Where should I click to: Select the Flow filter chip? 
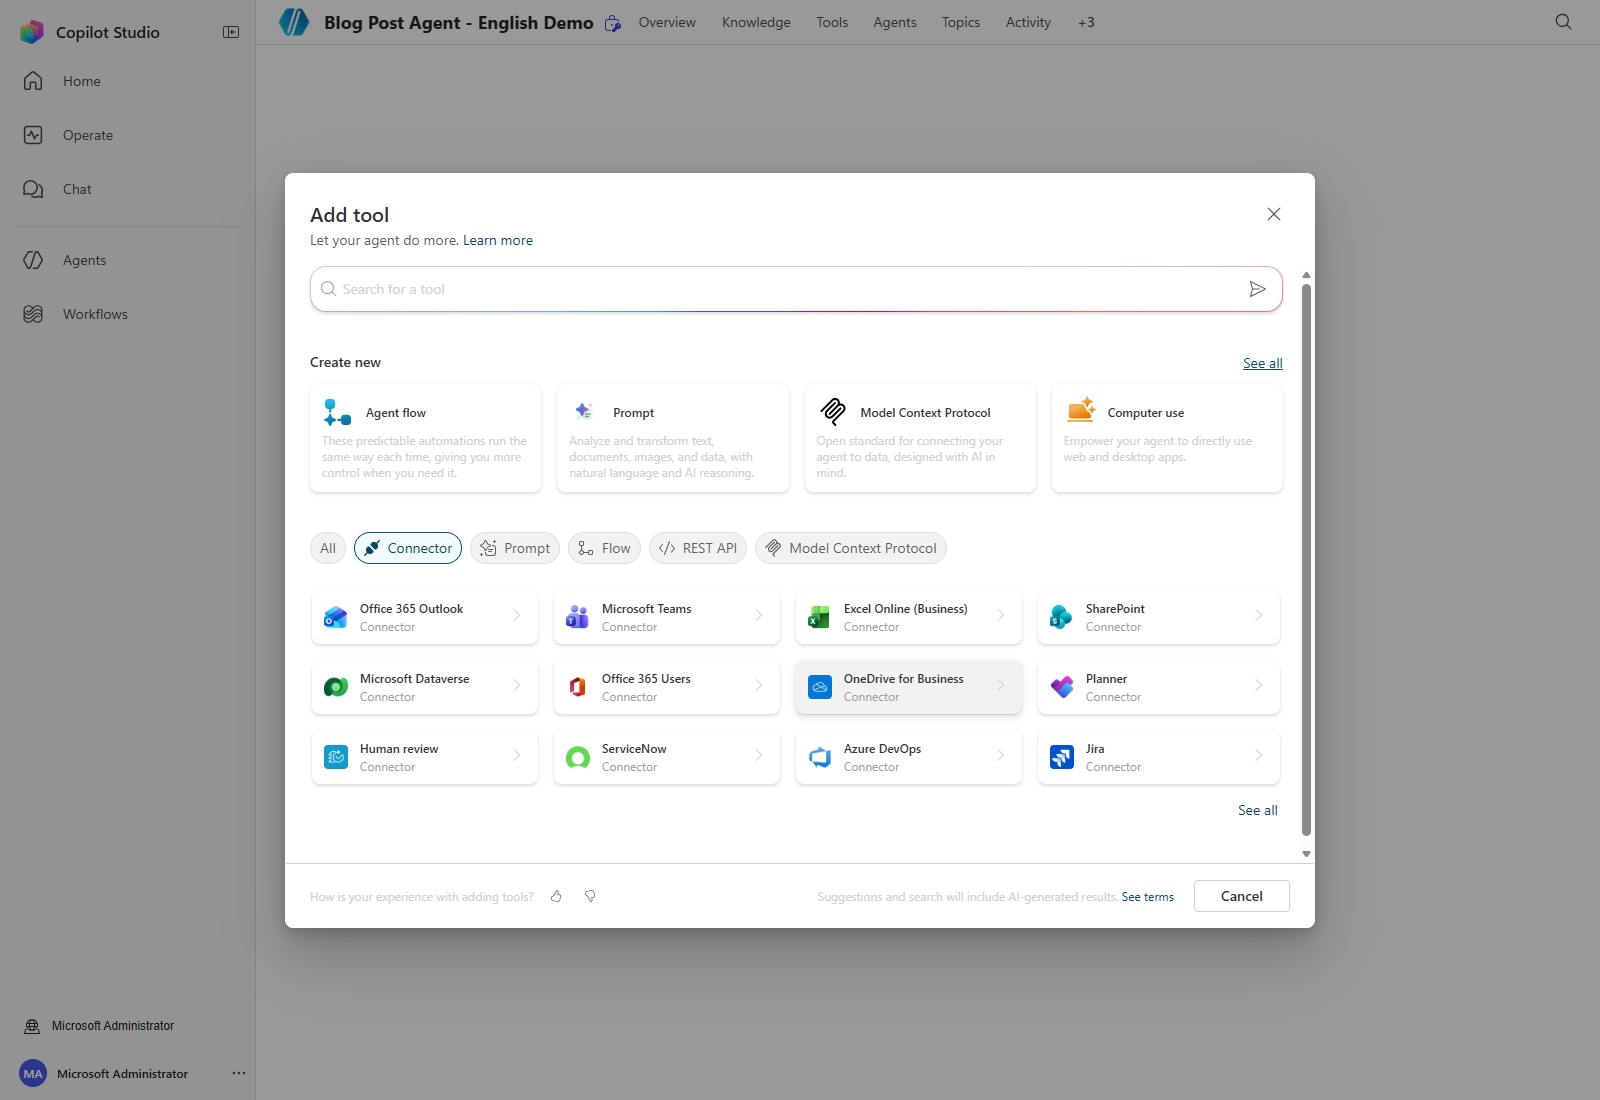pos(604,548)
